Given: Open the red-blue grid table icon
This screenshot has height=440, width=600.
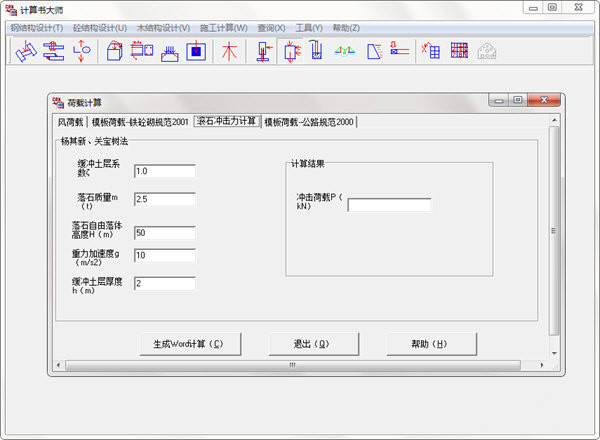Looking at the screenshot, I should coord(459,51).
